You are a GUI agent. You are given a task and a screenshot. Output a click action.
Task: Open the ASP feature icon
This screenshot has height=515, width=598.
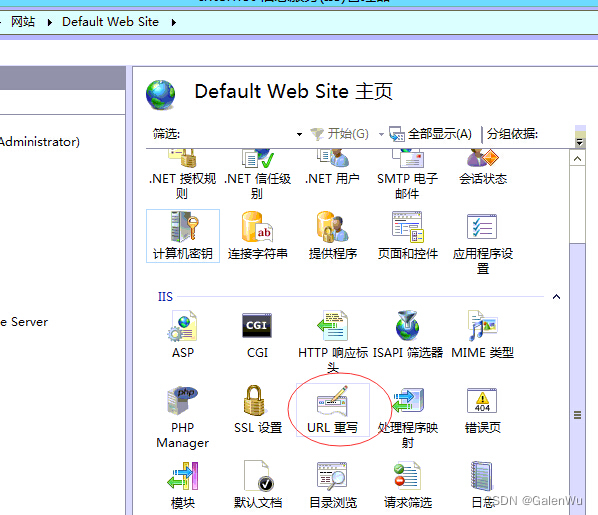click(x=183, y=334)
